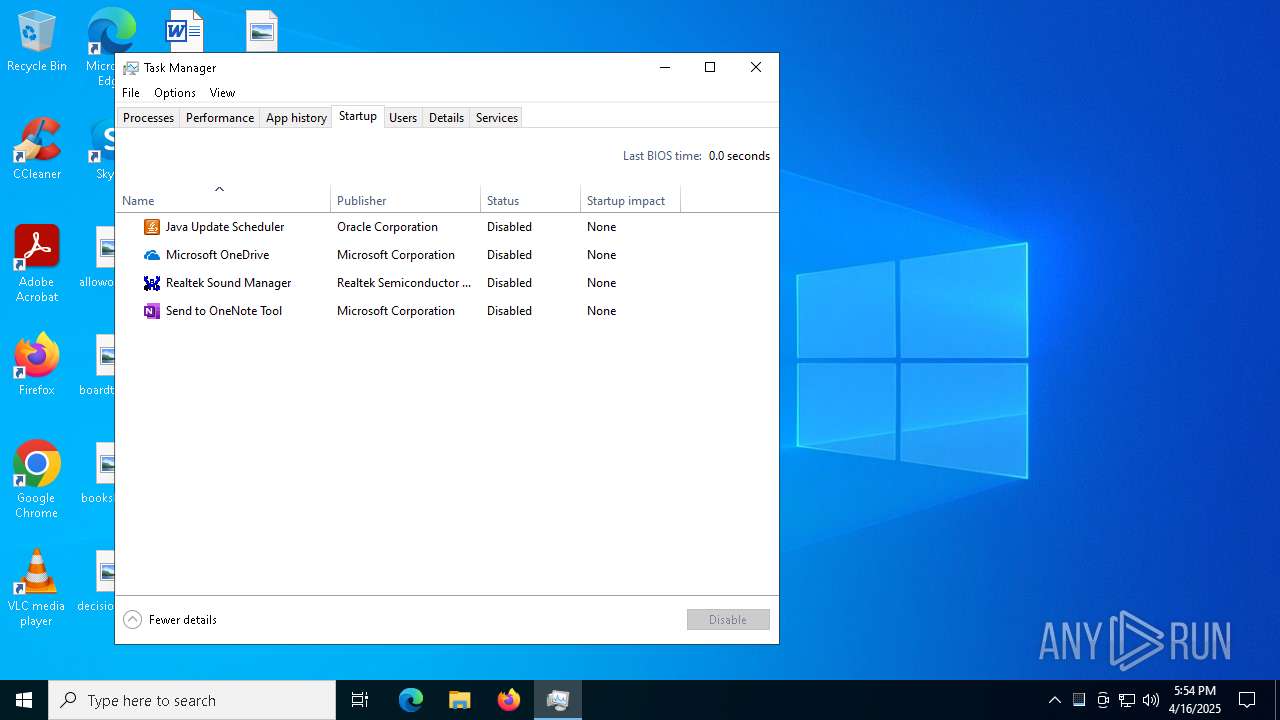Select the Java Update Scheduler row name

[225, 227]
